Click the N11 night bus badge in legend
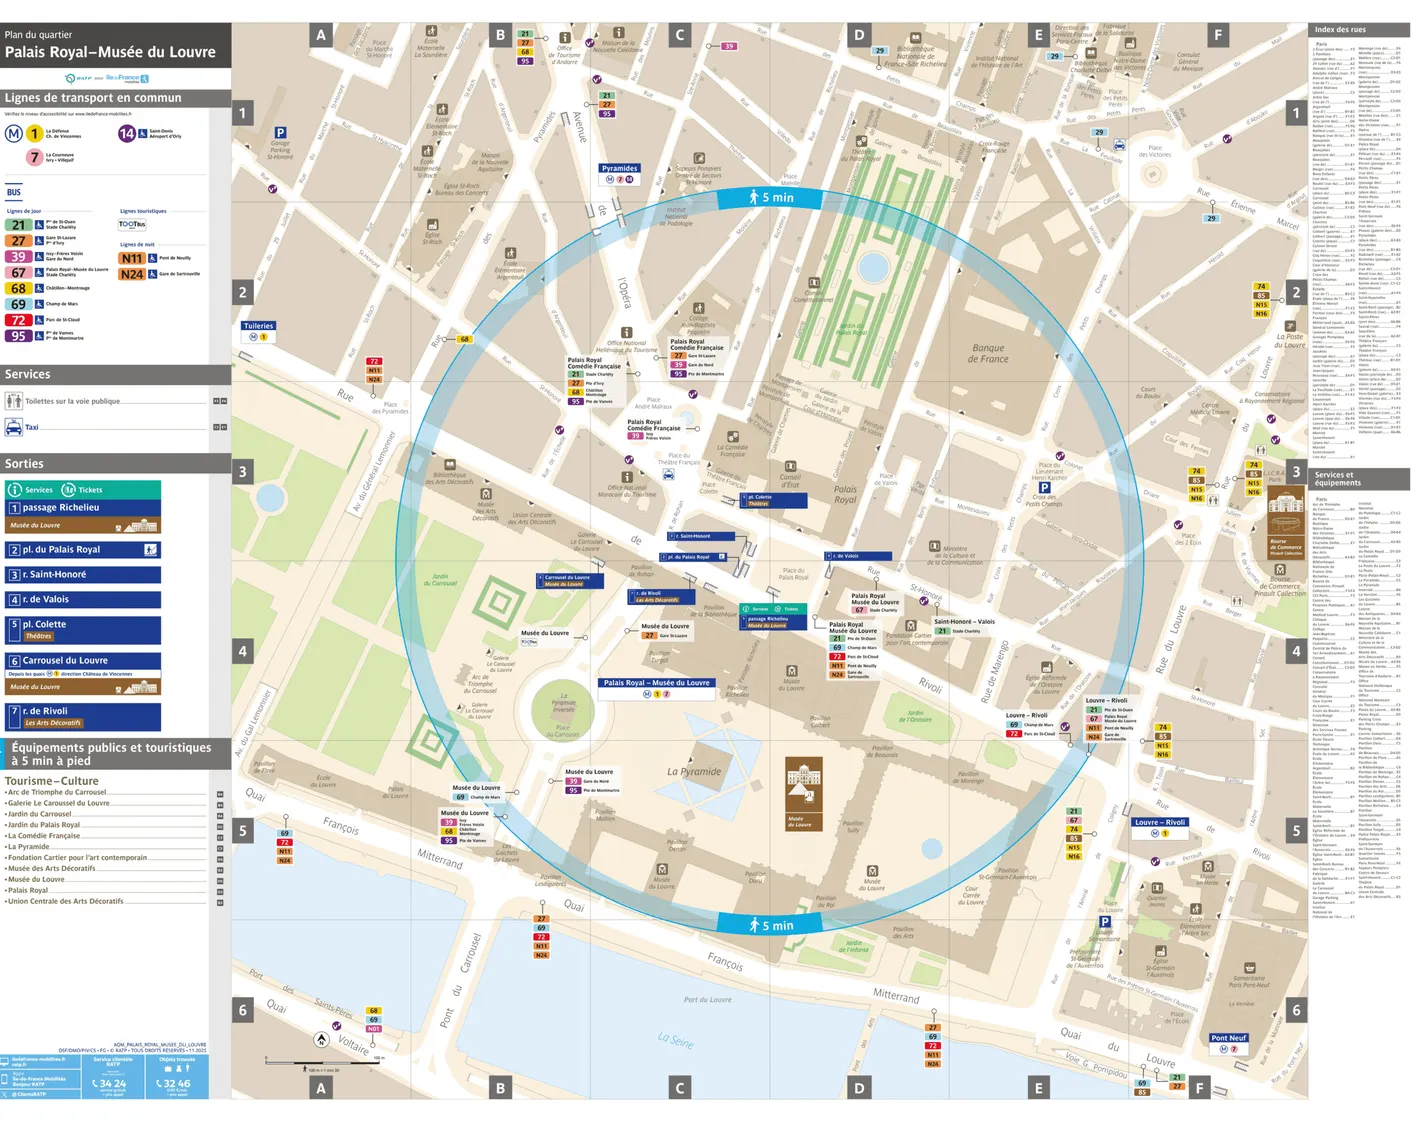This screenshot has width=1416, height=1122. [x=132, y=258]
